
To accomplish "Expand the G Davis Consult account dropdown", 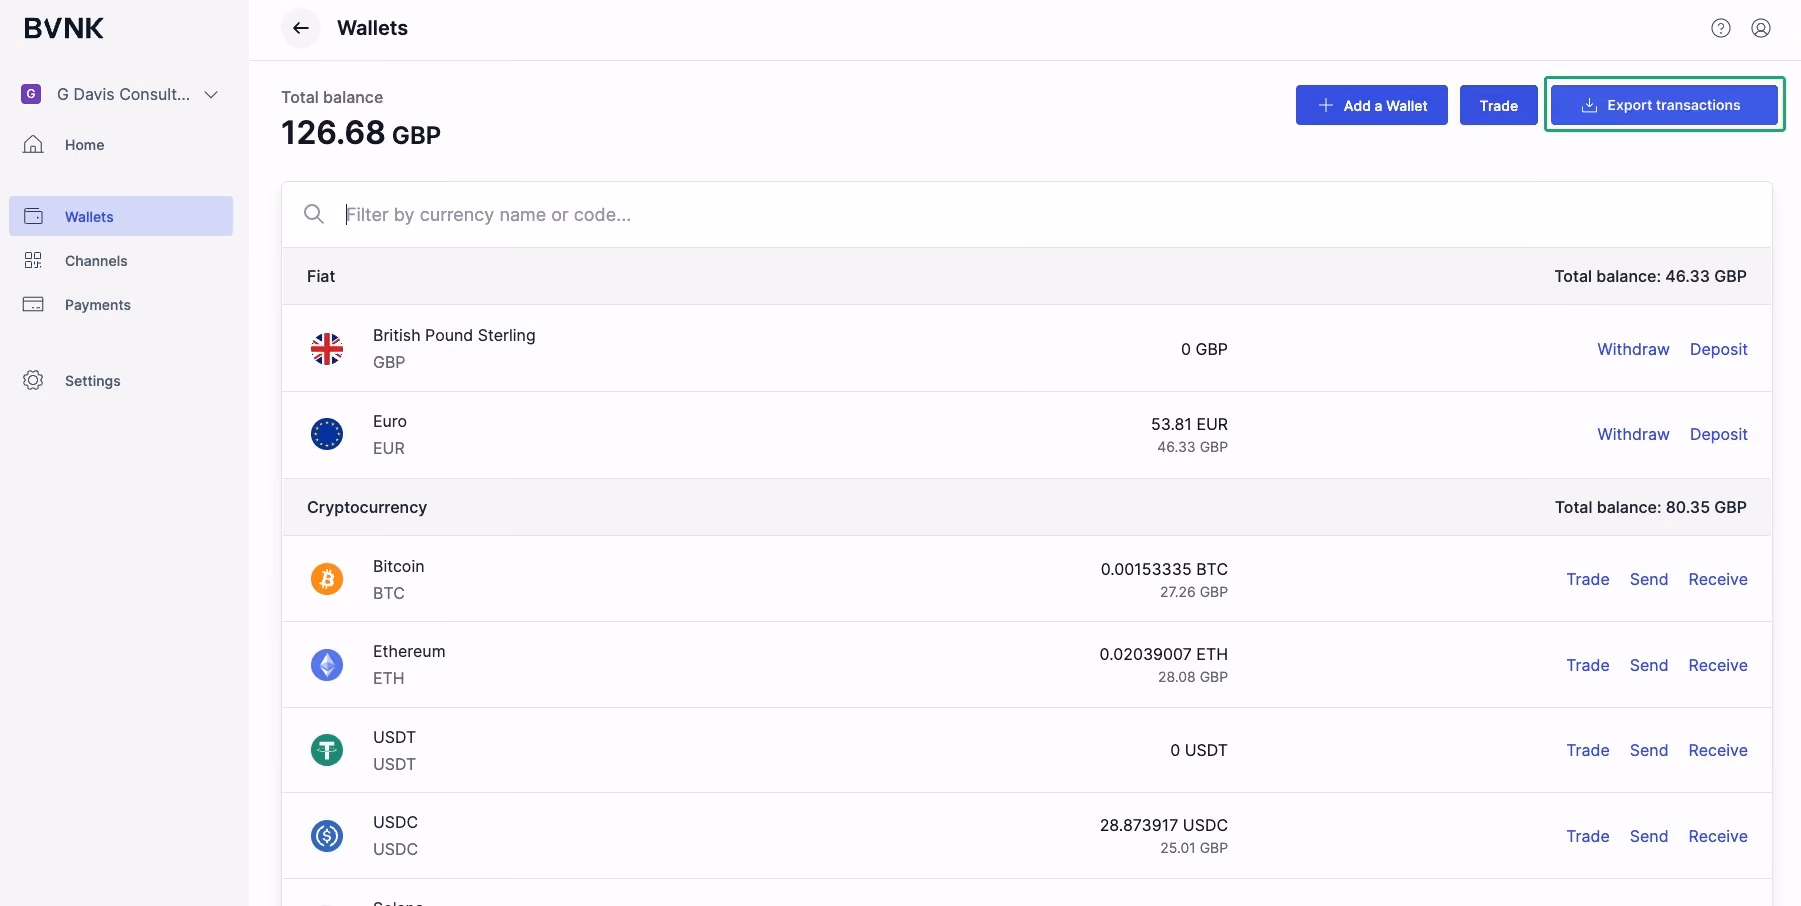I will tap(211, 94).
